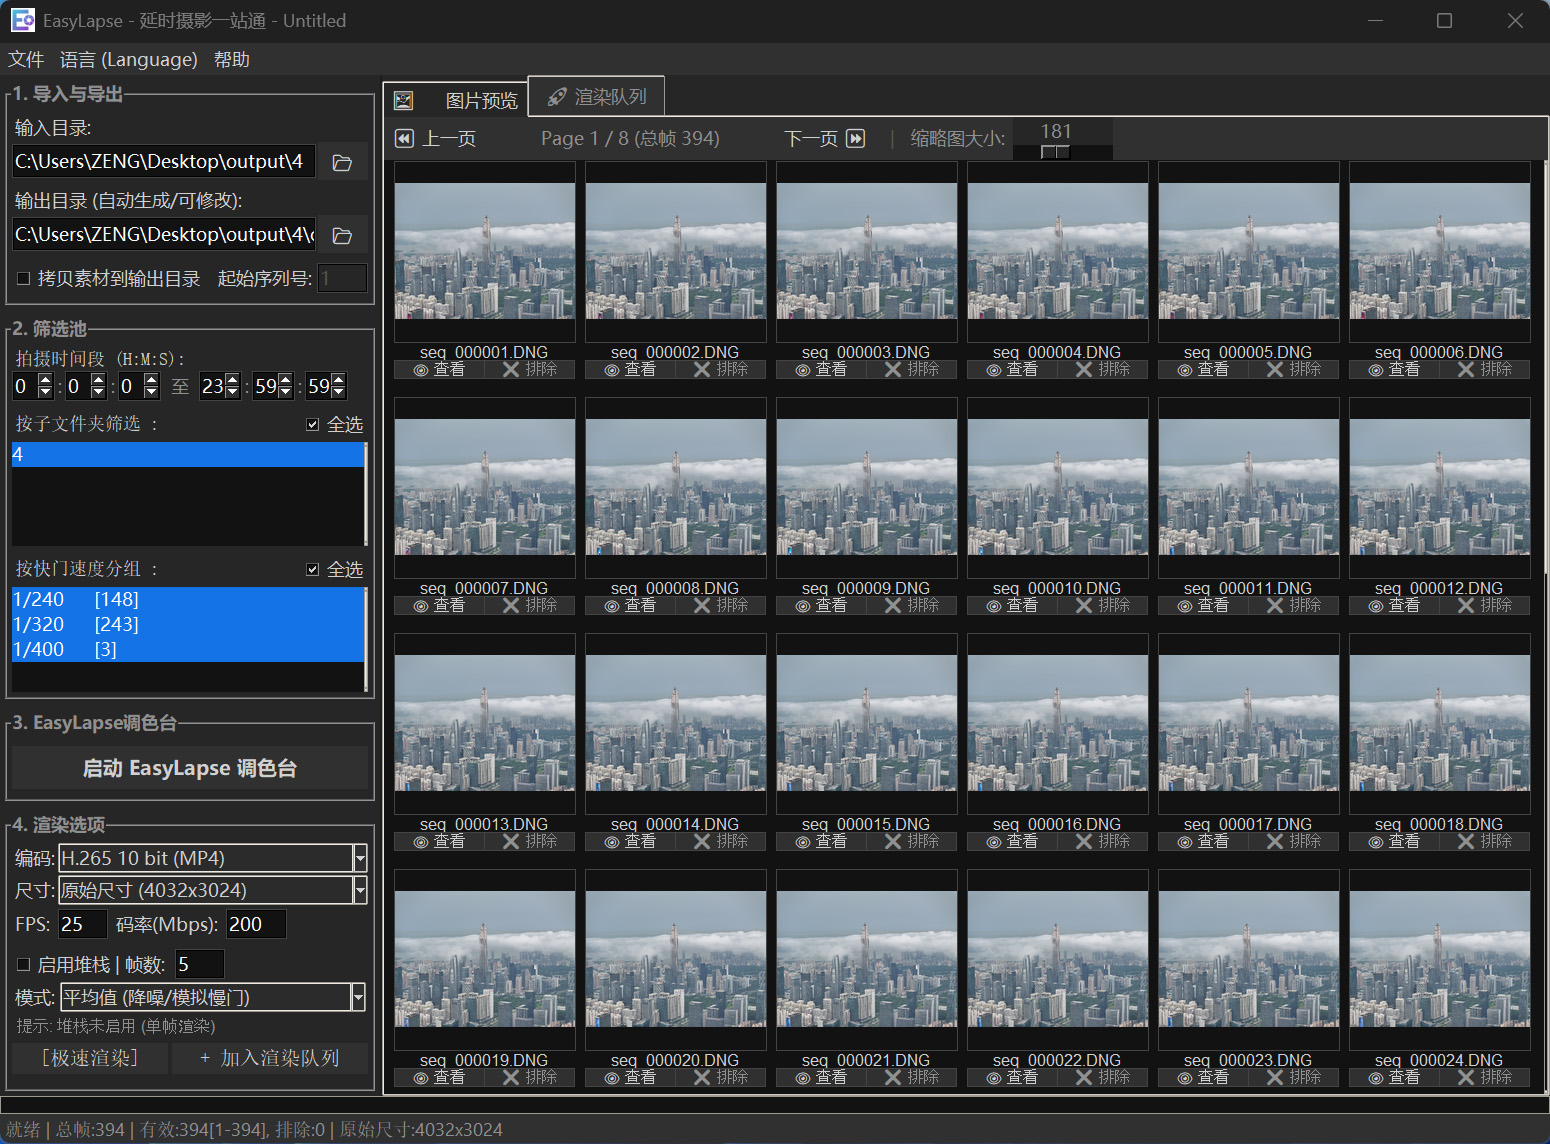
Task: Click the 加入渲染队列 button
Action: pyautogui.click(x=270, y=1057)
